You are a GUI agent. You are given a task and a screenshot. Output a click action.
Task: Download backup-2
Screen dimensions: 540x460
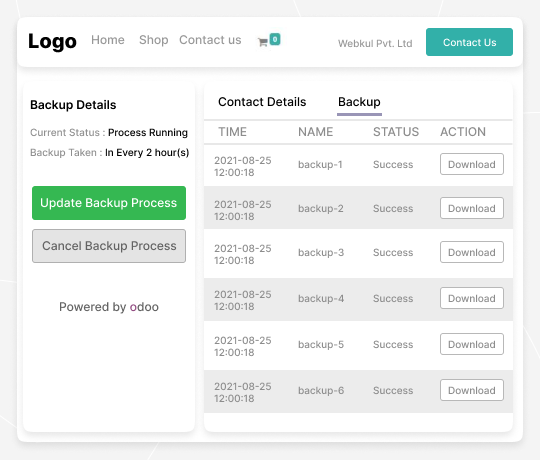tap(471, 208)
